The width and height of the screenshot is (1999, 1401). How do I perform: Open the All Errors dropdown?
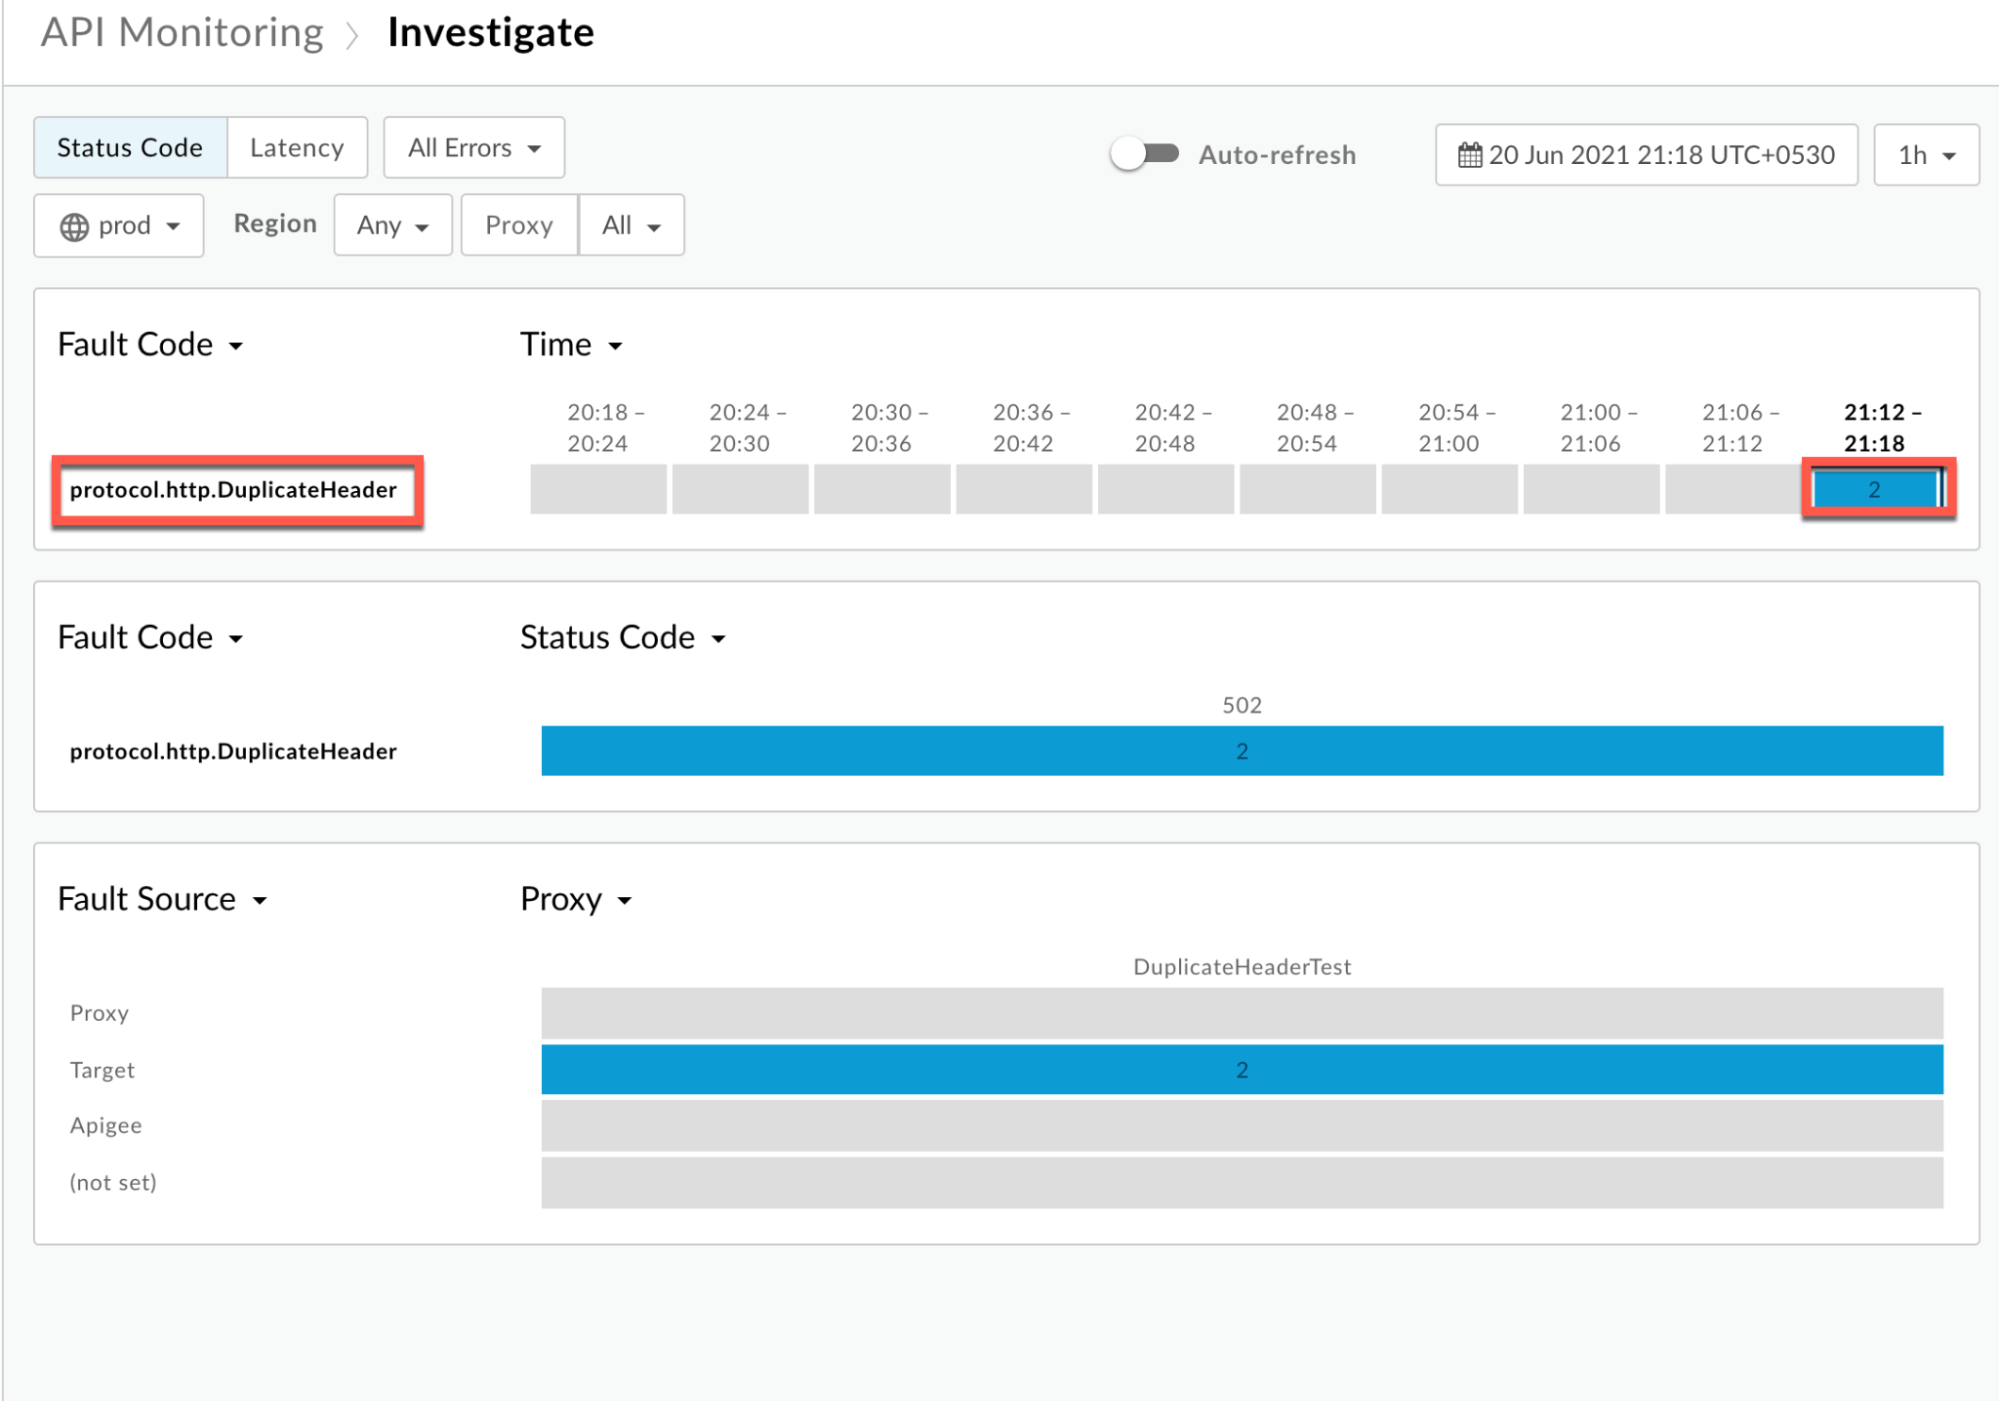pos(474,148)
